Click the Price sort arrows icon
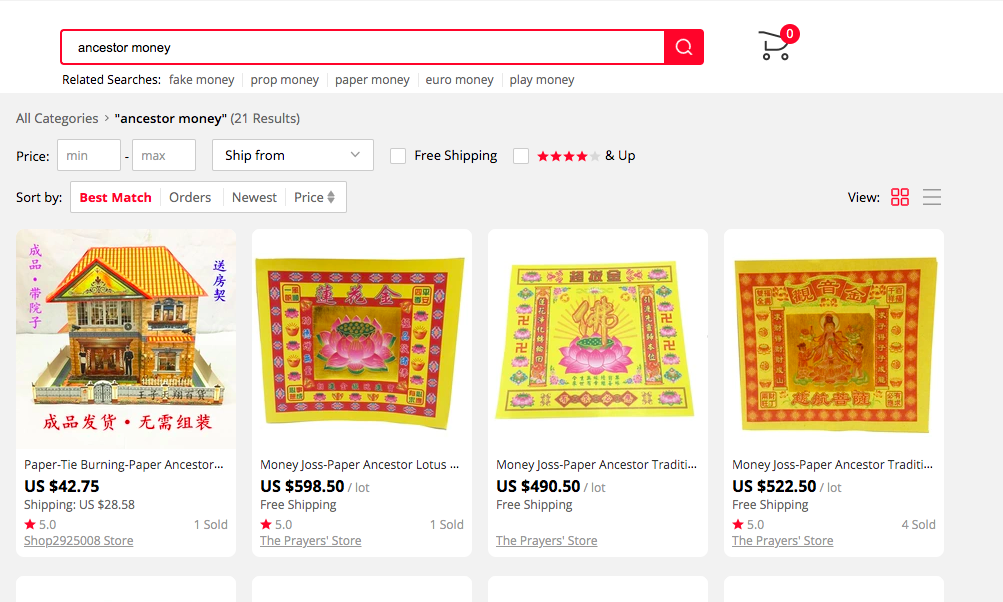This screenshot has width=1003, height=602. 331,197
